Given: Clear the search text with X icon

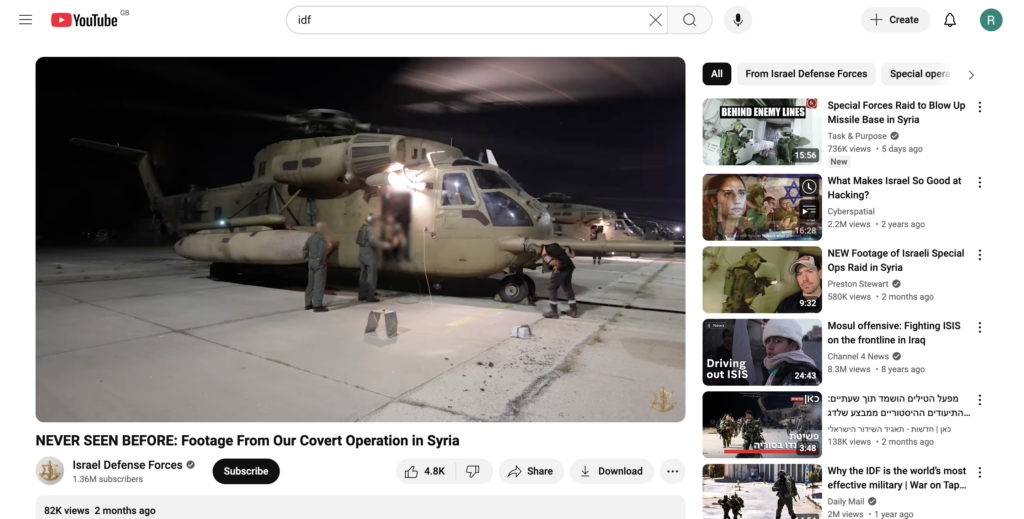Looking at the screenshot, I should point(655,20).
